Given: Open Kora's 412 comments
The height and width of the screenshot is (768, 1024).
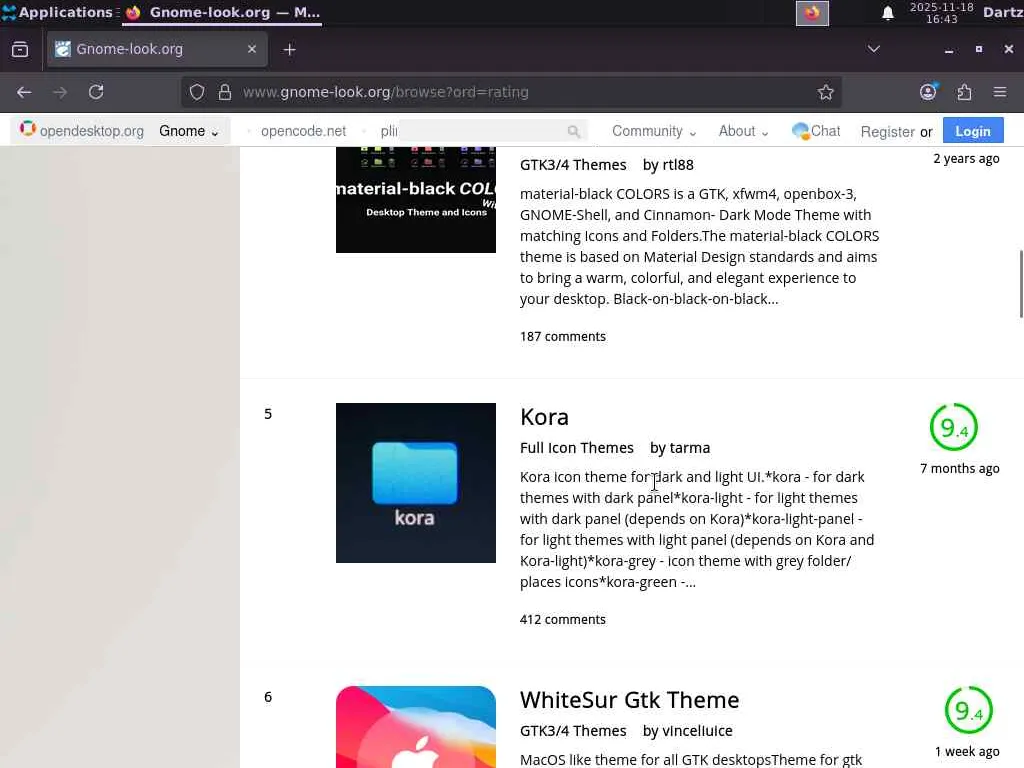Looking at the screenshot, I should coord(563,619).
